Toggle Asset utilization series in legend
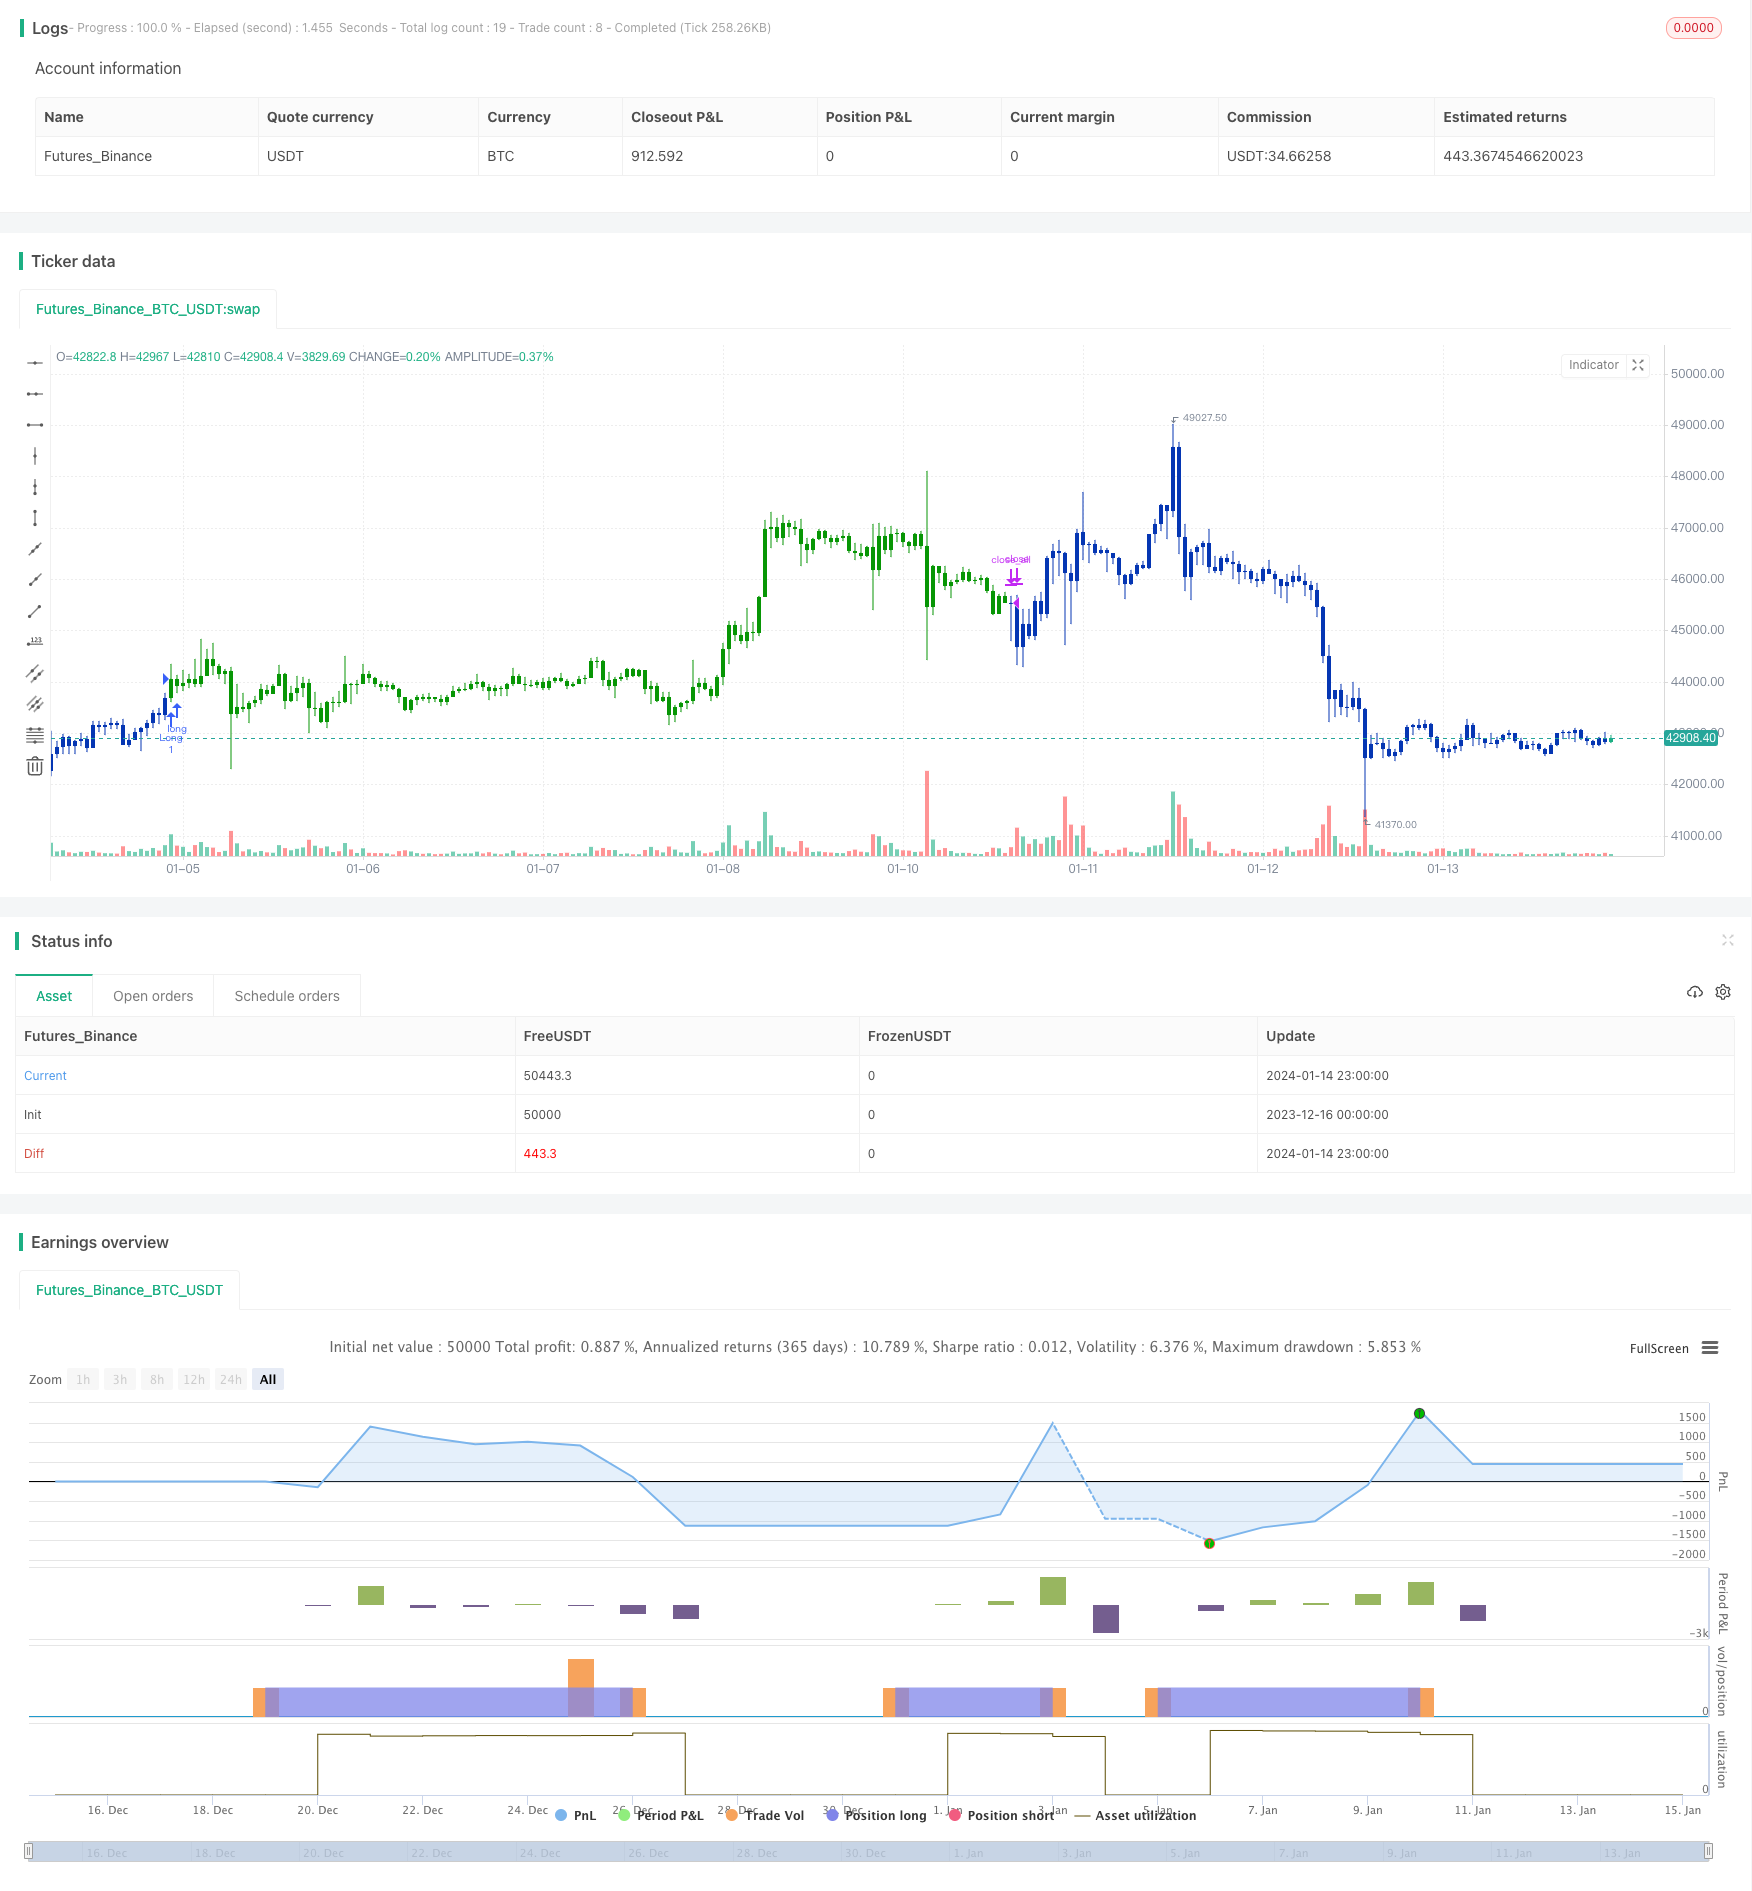 point(1135,1815)
